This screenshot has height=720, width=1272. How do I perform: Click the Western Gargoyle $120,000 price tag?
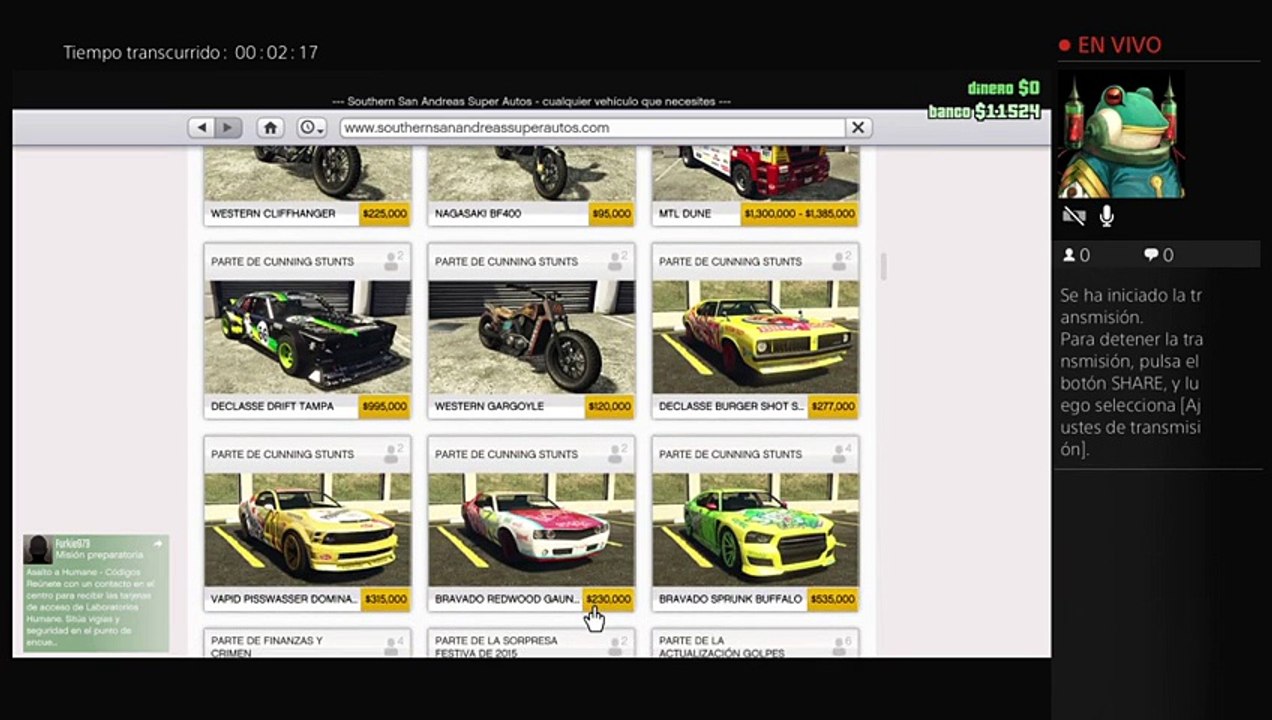pyautogui.click(x=609, y=406)
